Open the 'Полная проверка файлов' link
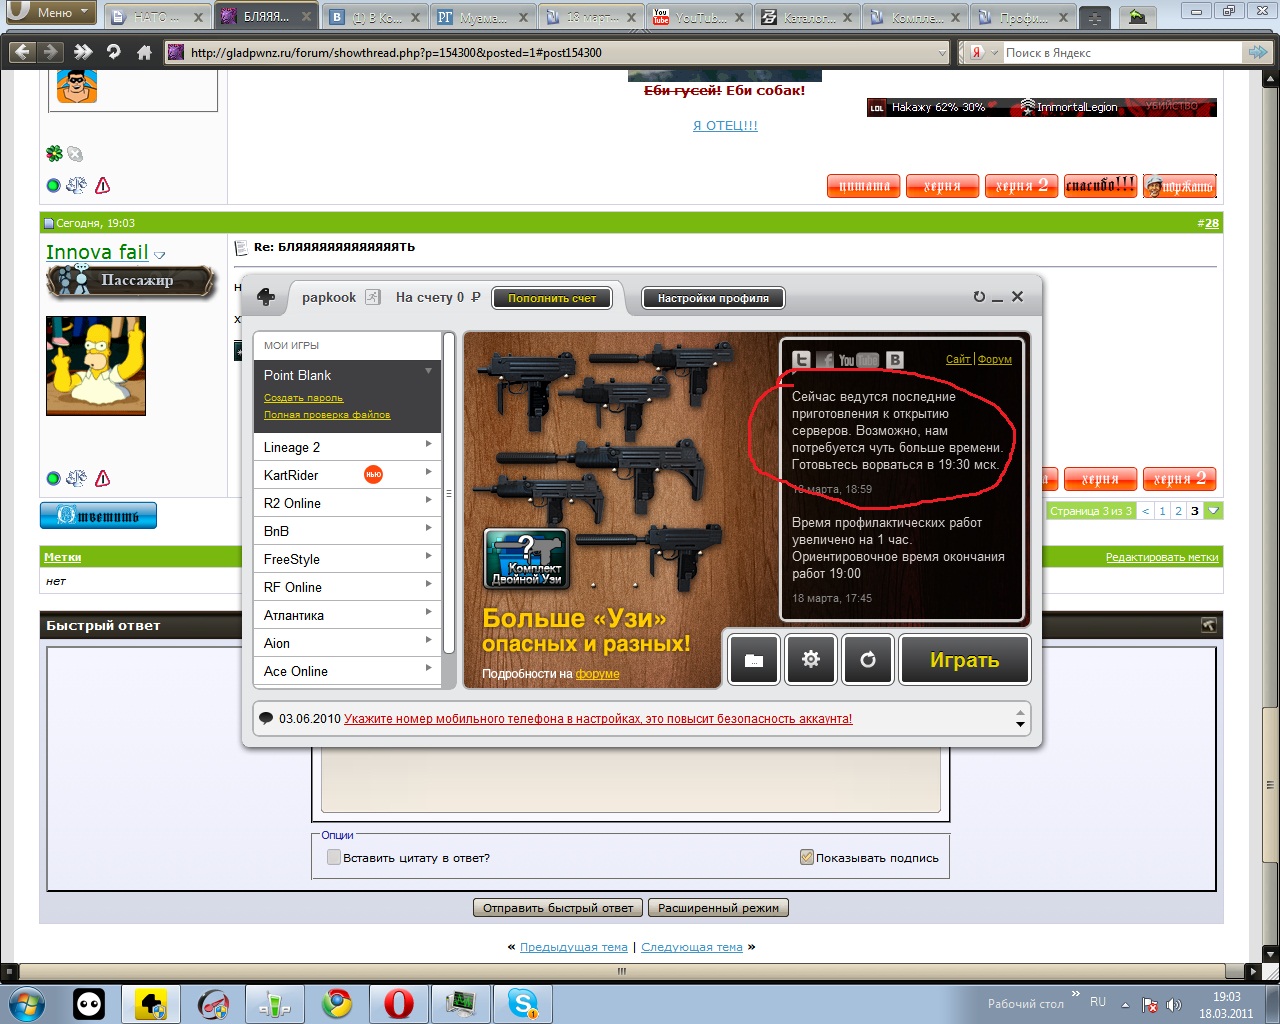Screen dimensions: 1280x1024 pyautogui.click(x=327, y=415)
